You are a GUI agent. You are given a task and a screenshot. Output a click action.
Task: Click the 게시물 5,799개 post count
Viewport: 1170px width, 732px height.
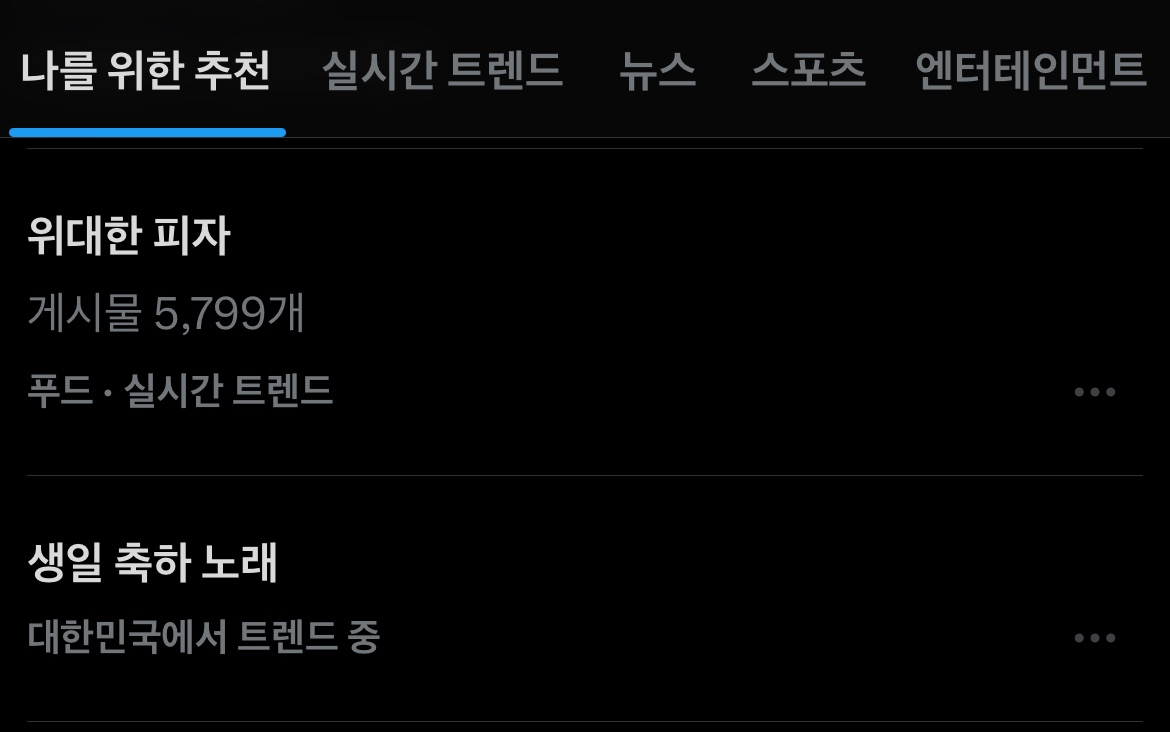[x=166, y=312]
